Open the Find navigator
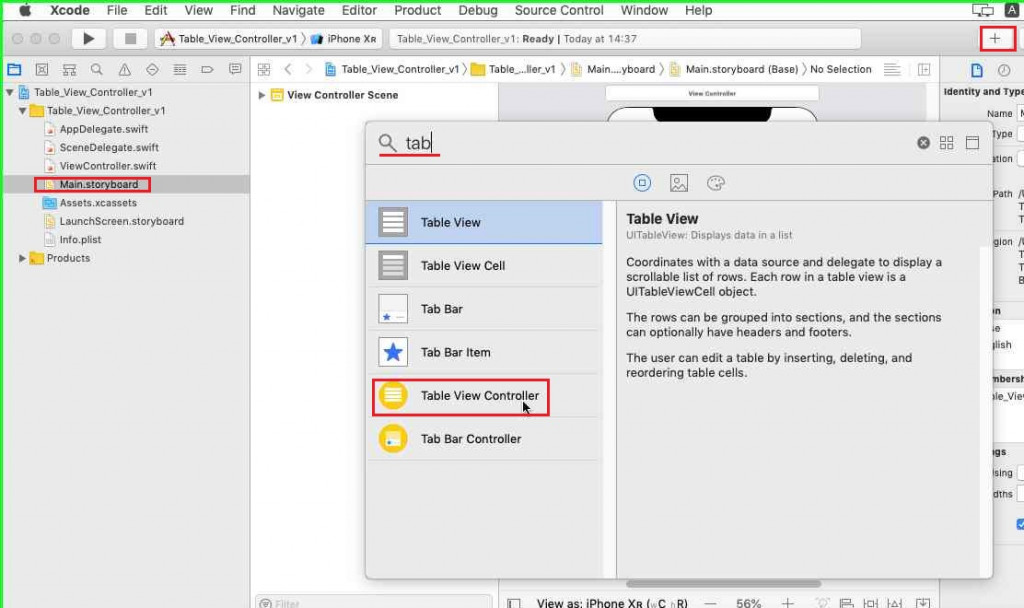 [97, 69]
